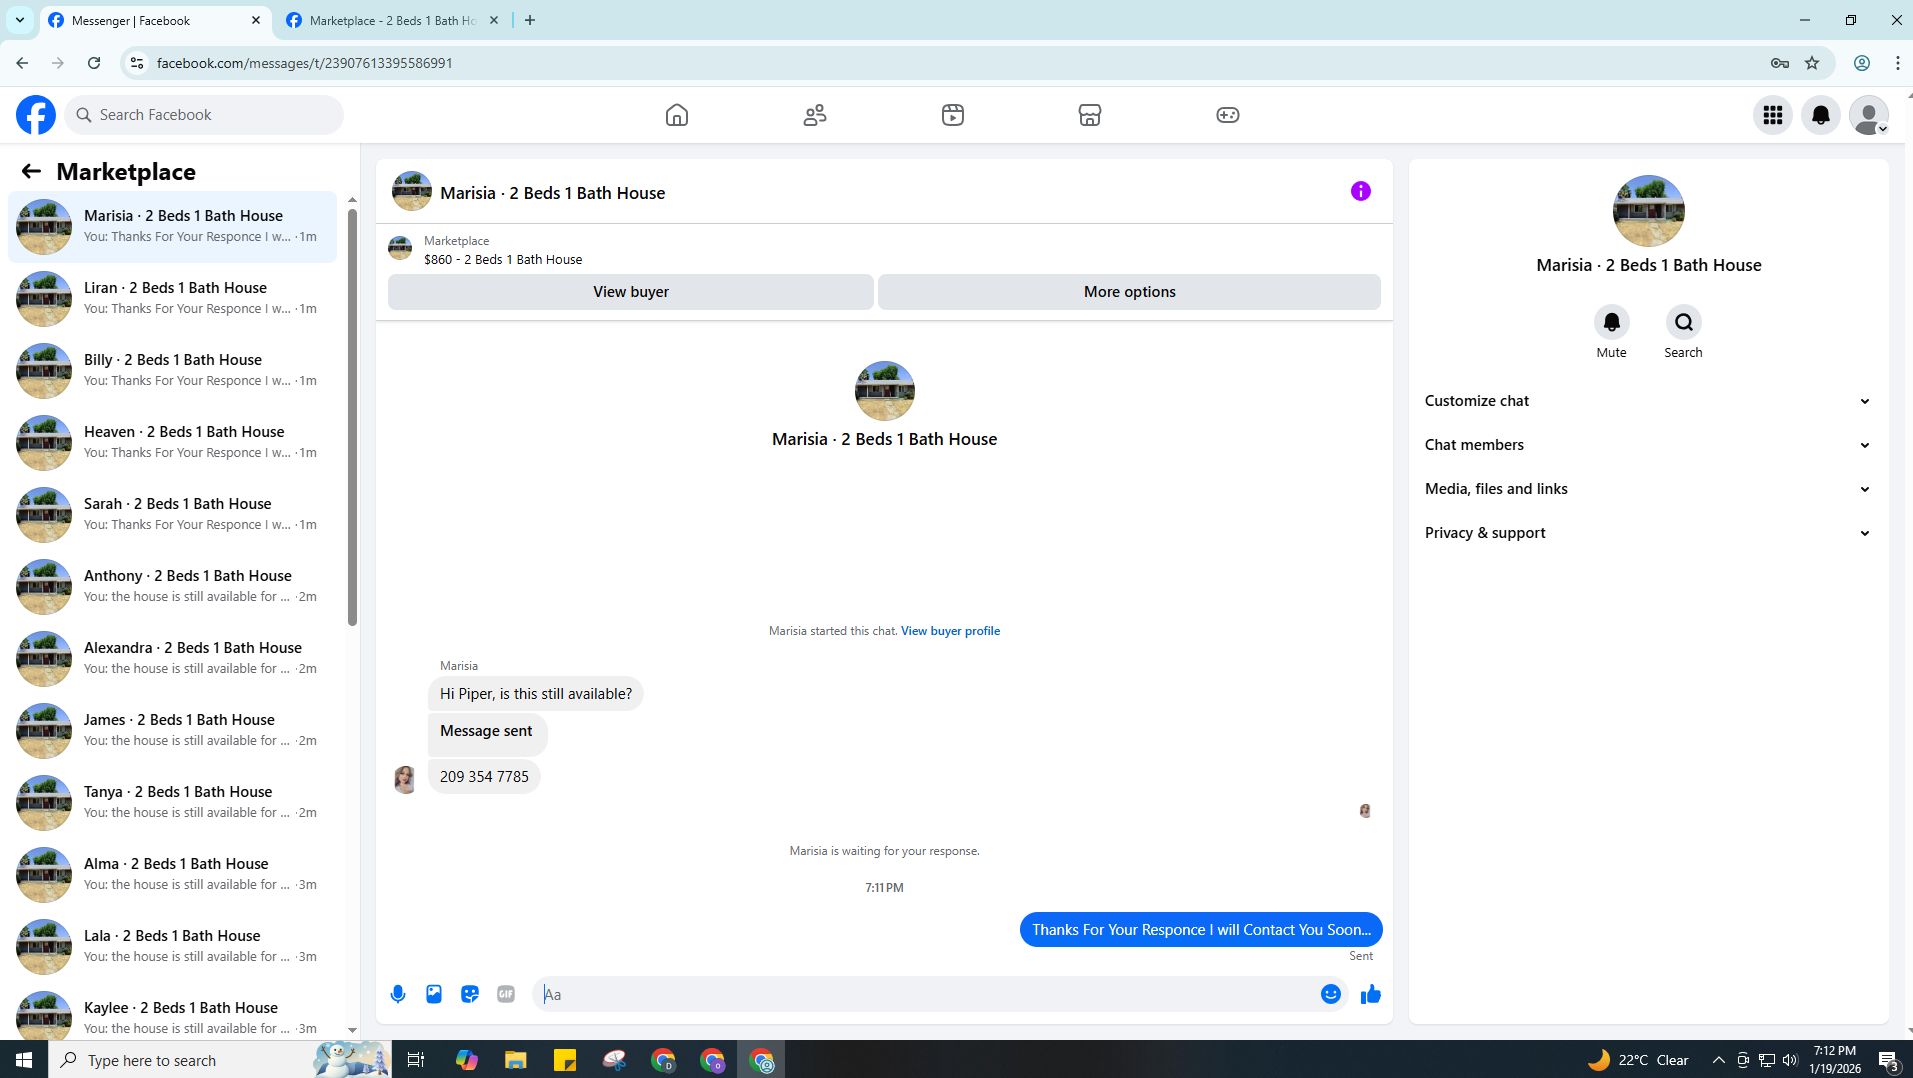Click the Search Facebook box

tap(204, 115)
